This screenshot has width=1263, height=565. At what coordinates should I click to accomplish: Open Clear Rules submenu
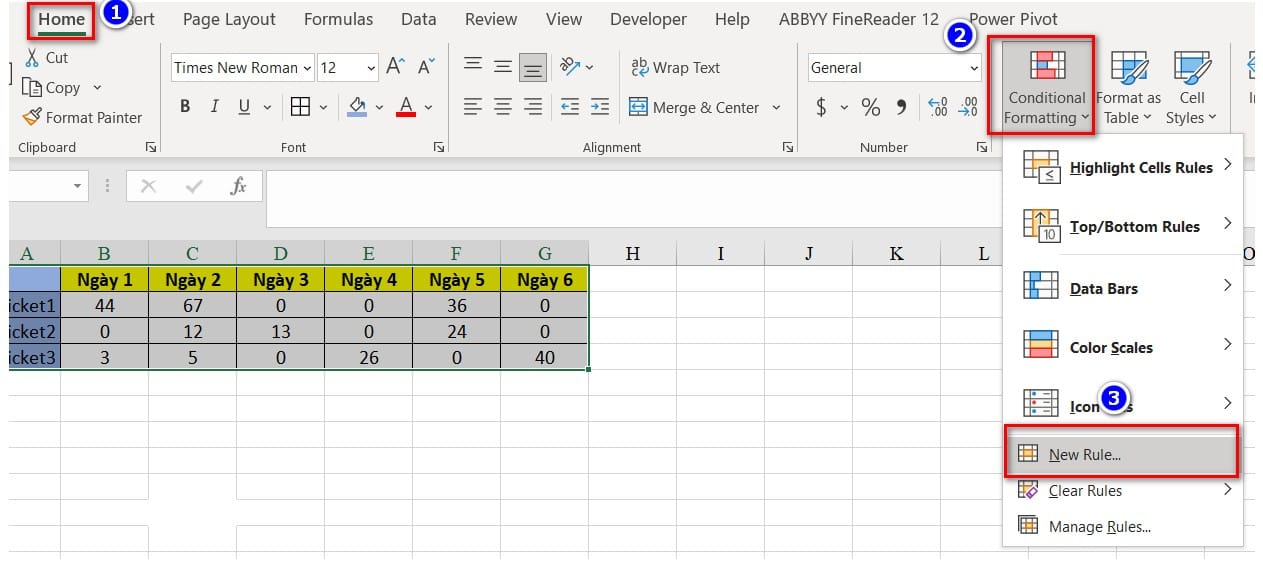point(1122,490)
